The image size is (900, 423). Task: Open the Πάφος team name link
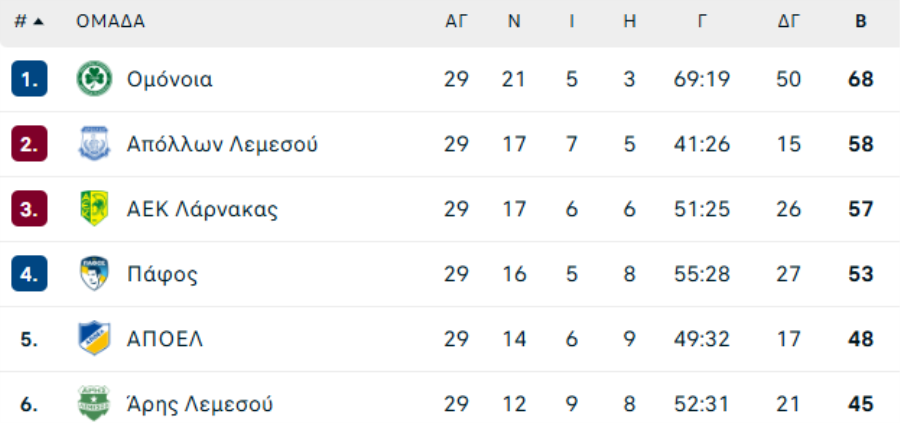pos(162,274)
